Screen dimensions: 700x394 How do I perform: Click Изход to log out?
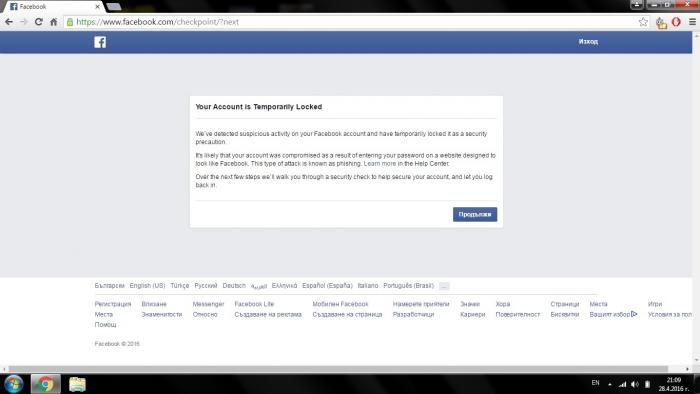coord(588,41)
